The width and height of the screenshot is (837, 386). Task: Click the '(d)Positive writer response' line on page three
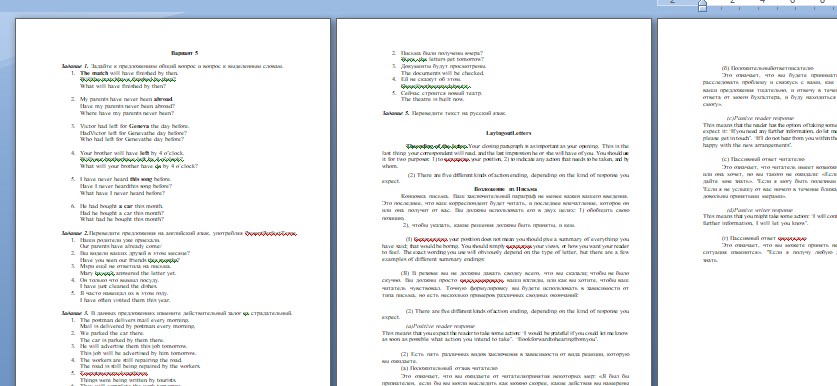(760, 210)
